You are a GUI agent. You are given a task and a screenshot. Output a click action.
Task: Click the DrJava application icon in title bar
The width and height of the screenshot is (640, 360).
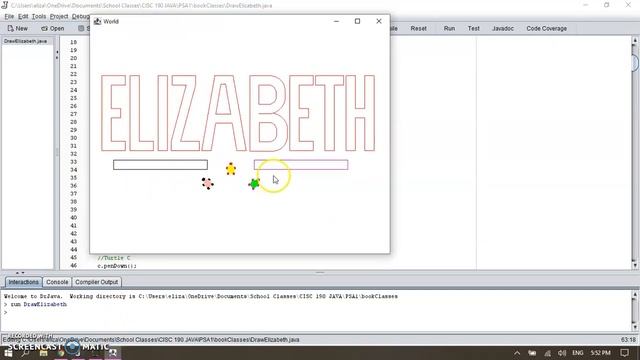coord(5,5)
